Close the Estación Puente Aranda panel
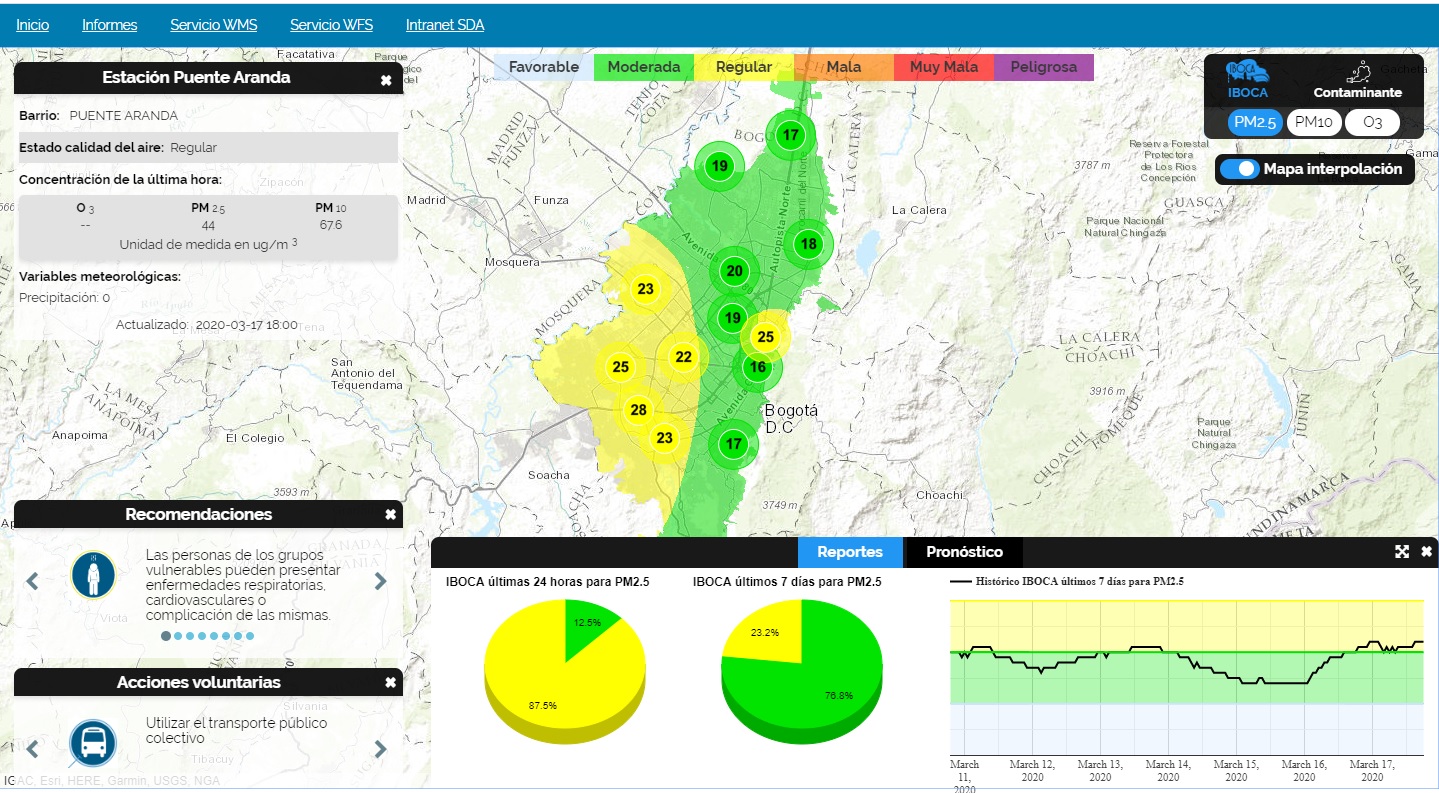1439x793 pixels. pos(386,80)
